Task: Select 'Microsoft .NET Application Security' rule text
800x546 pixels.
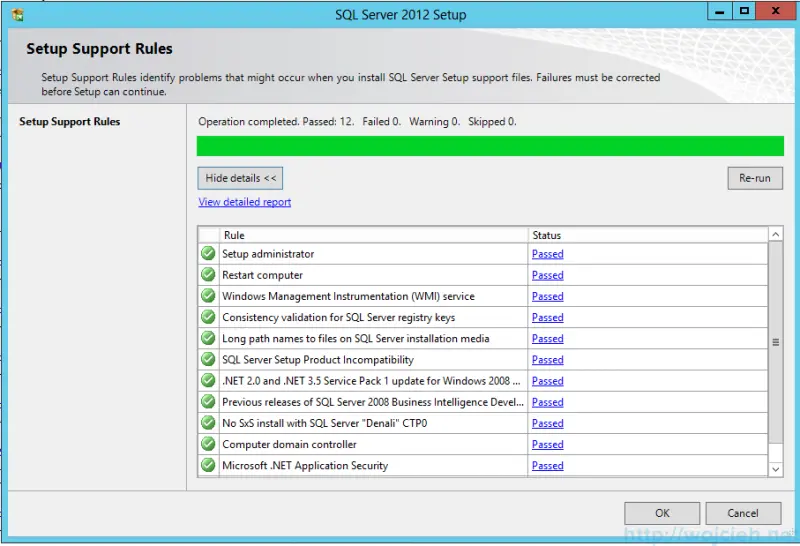Action: pos(305,465)
